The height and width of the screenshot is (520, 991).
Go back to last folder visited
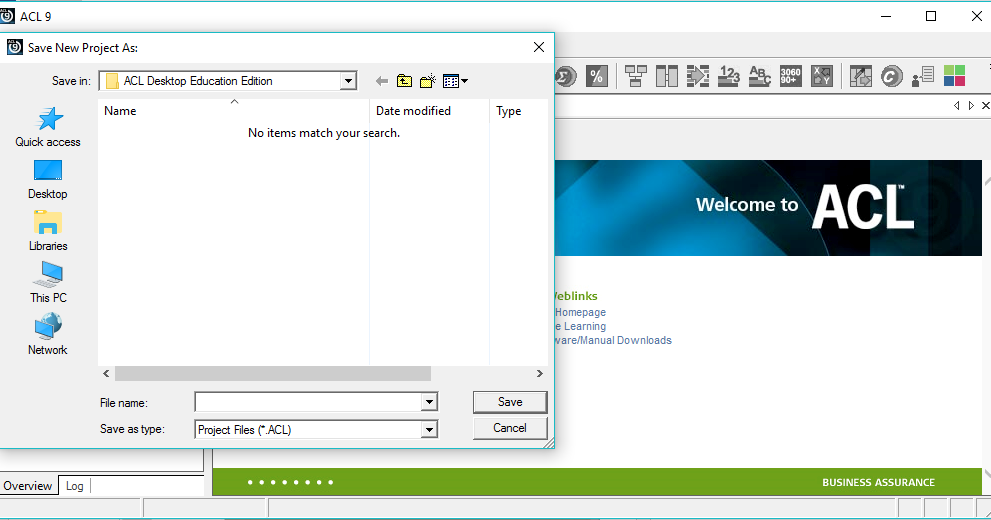[x=381, y=81]
